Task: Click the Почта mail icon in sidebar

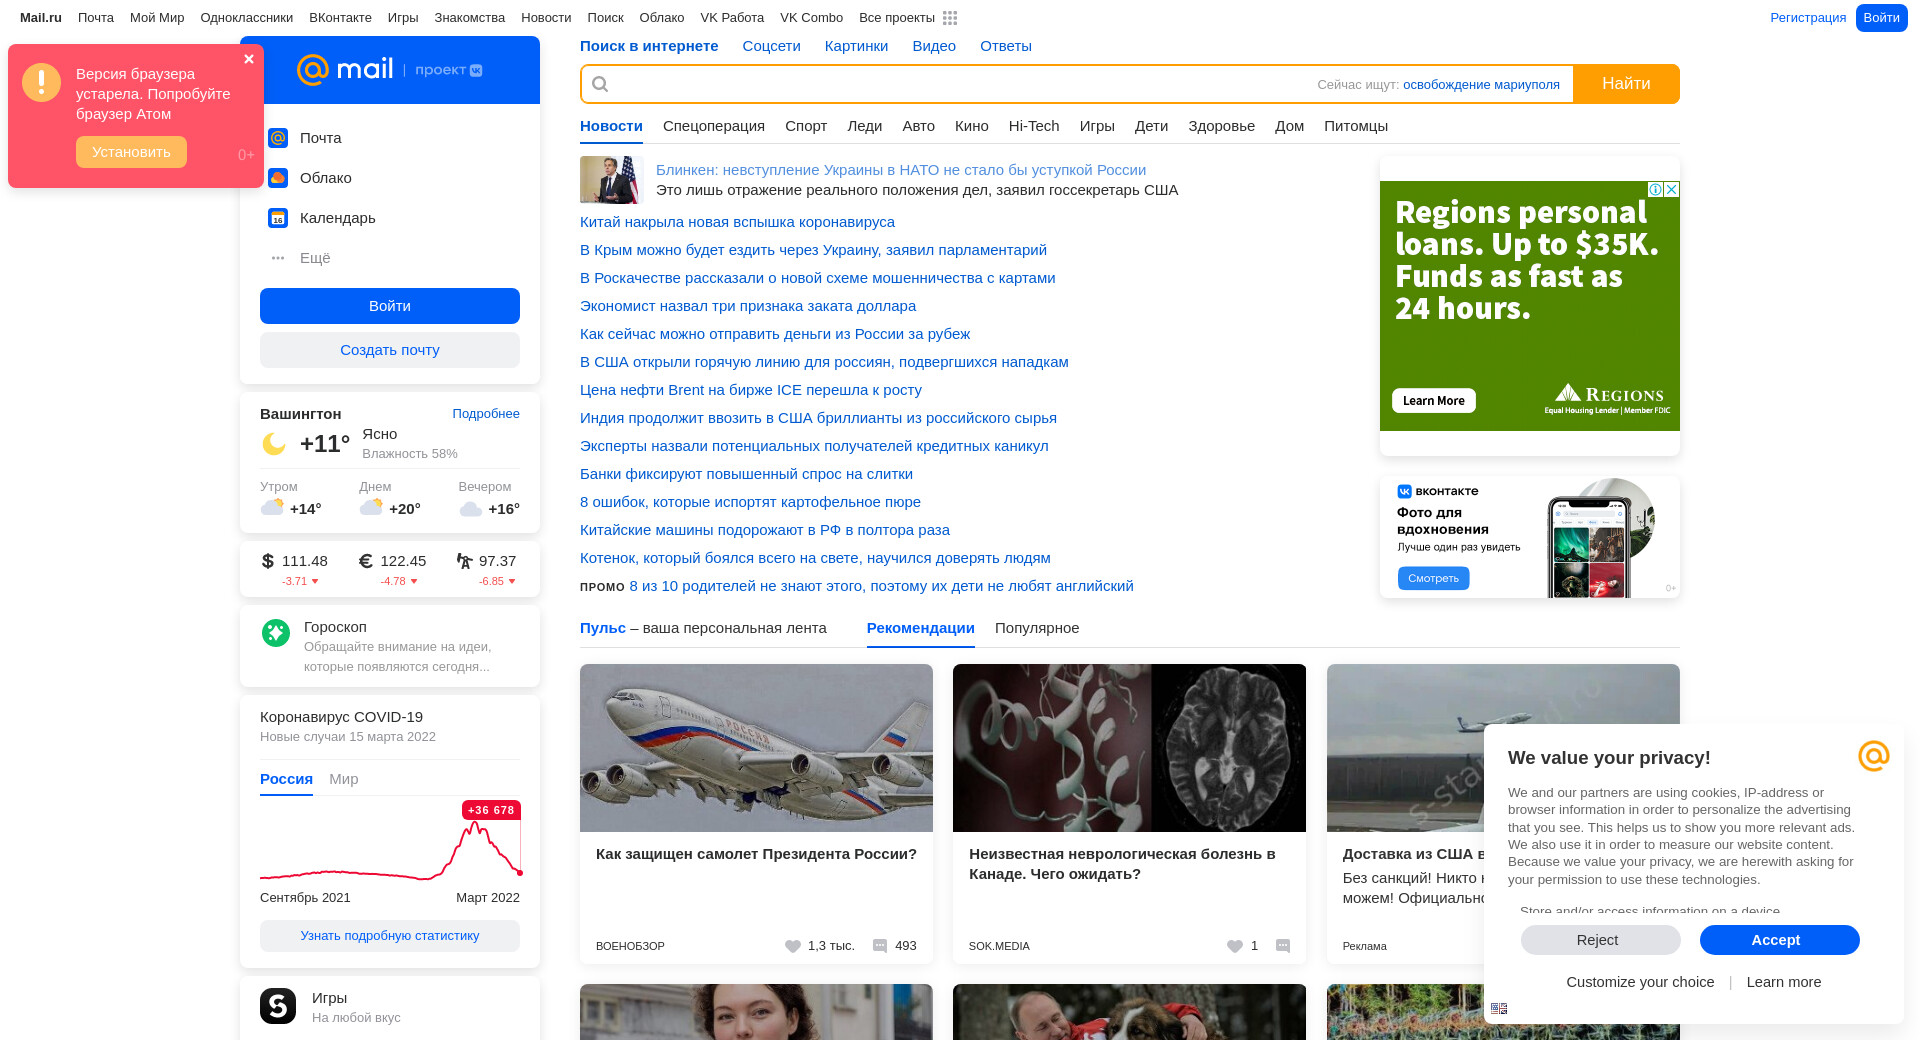Action: 278,138
